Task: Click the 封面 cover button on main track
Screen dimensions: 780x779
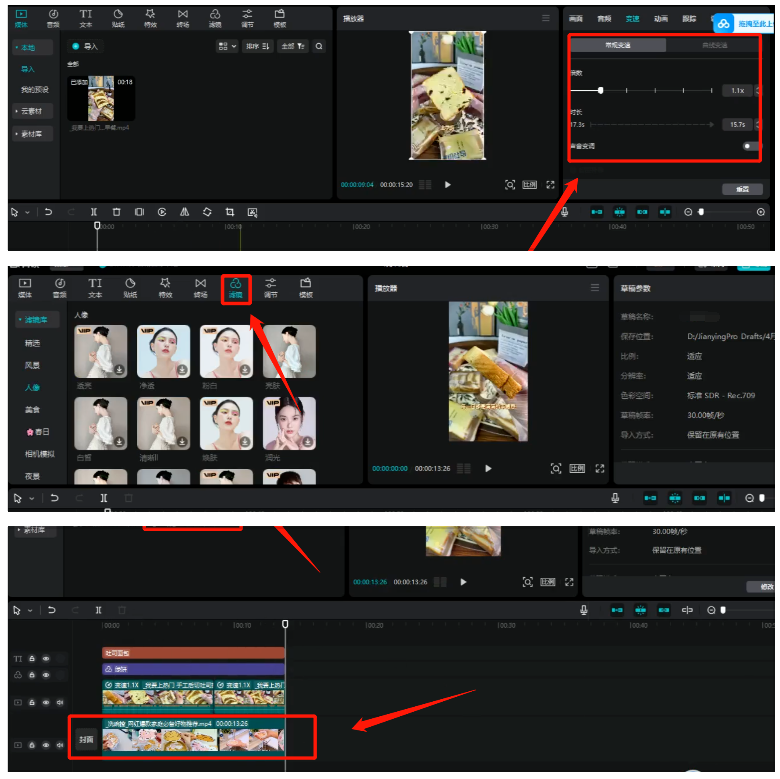Action: pos(86,740)
